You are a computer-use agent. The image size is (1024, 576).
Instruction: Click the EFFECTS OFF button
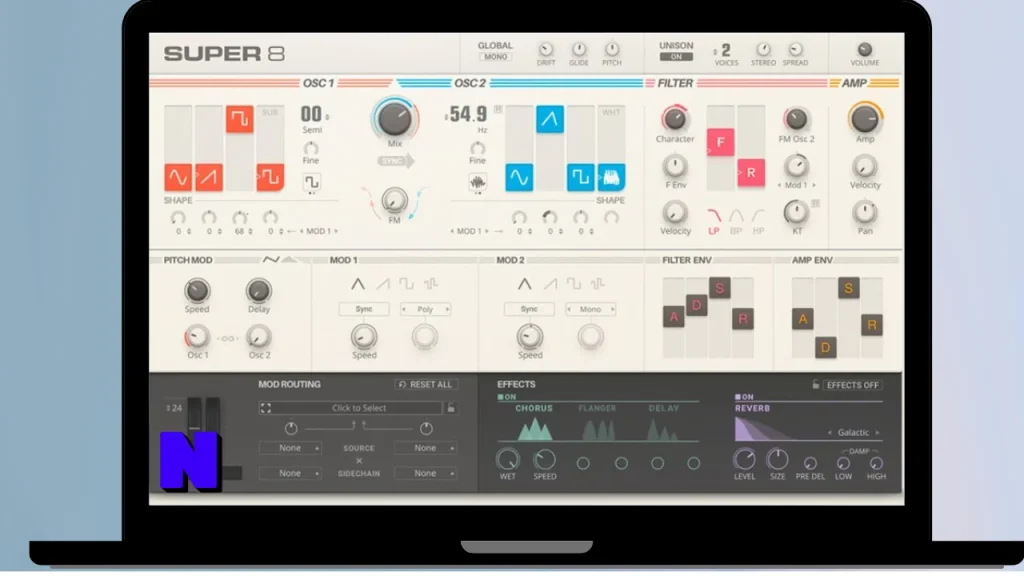(852, 385)
